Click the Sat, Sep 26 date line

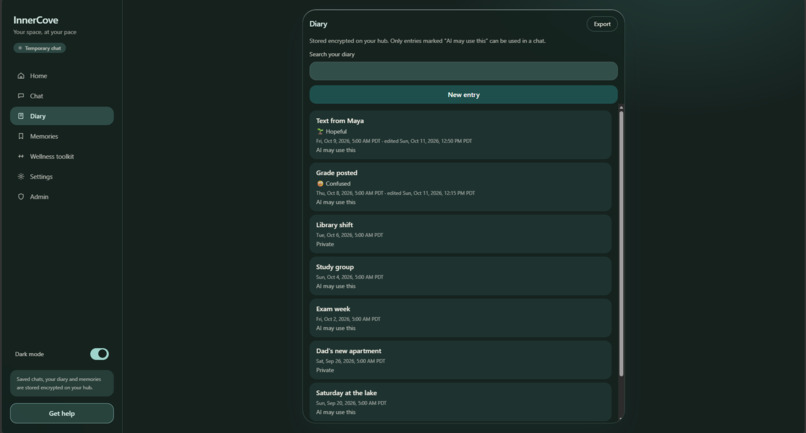pos(351,361)
